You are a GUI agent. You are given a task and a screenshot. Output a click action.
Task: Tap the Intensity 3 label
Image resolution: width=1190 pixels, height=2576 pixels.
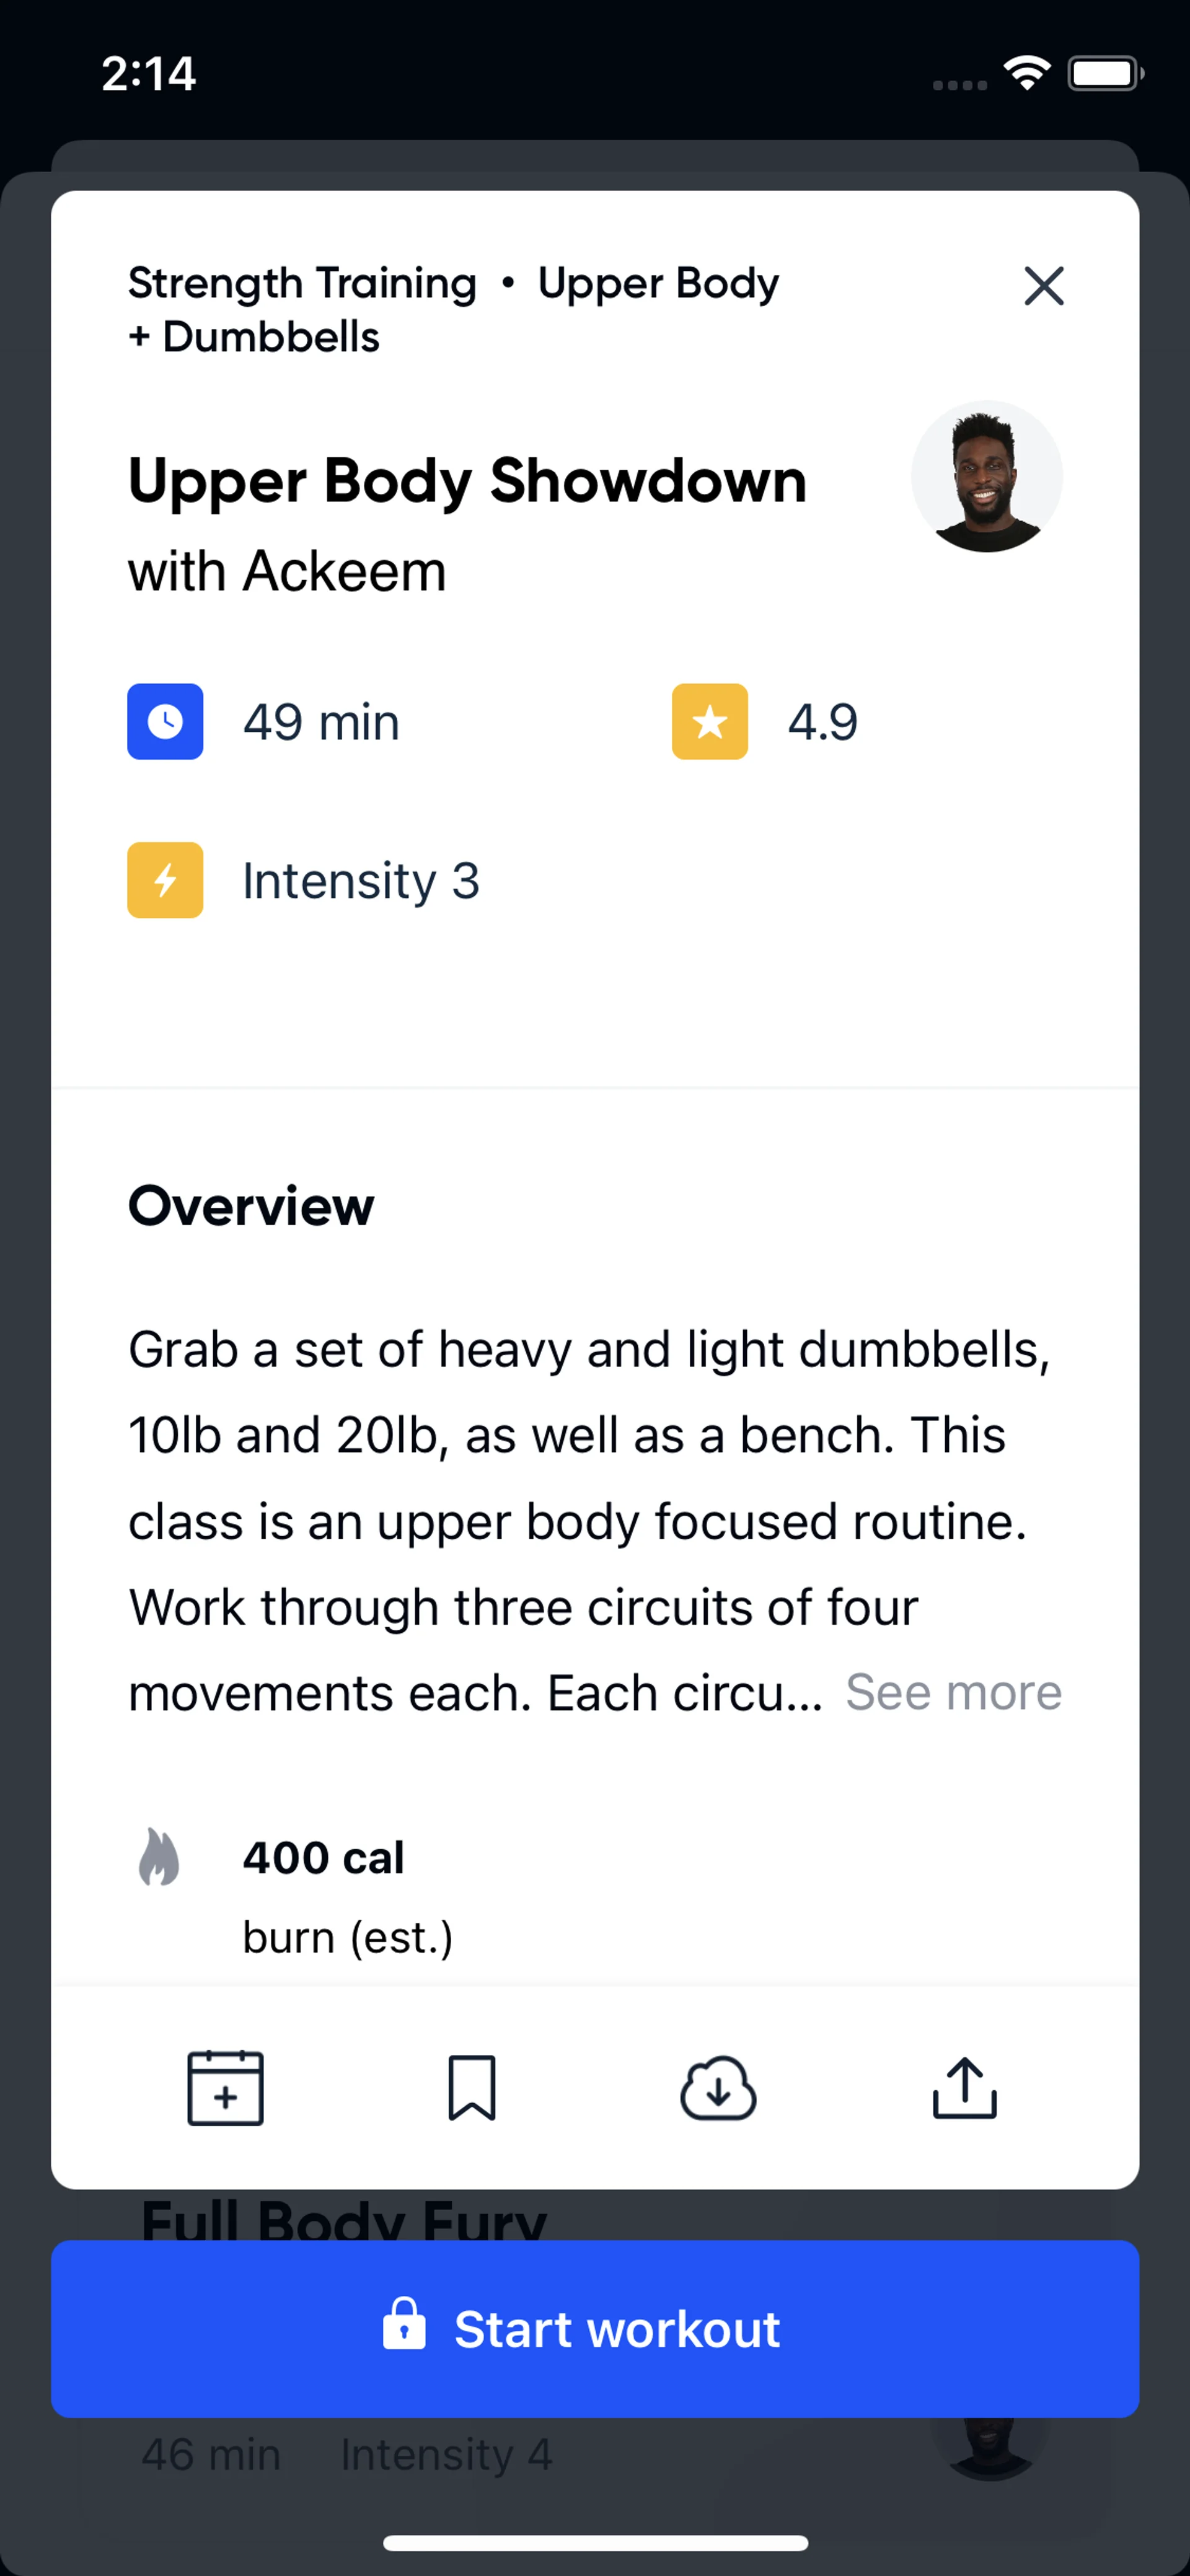(x=361, y=881)
